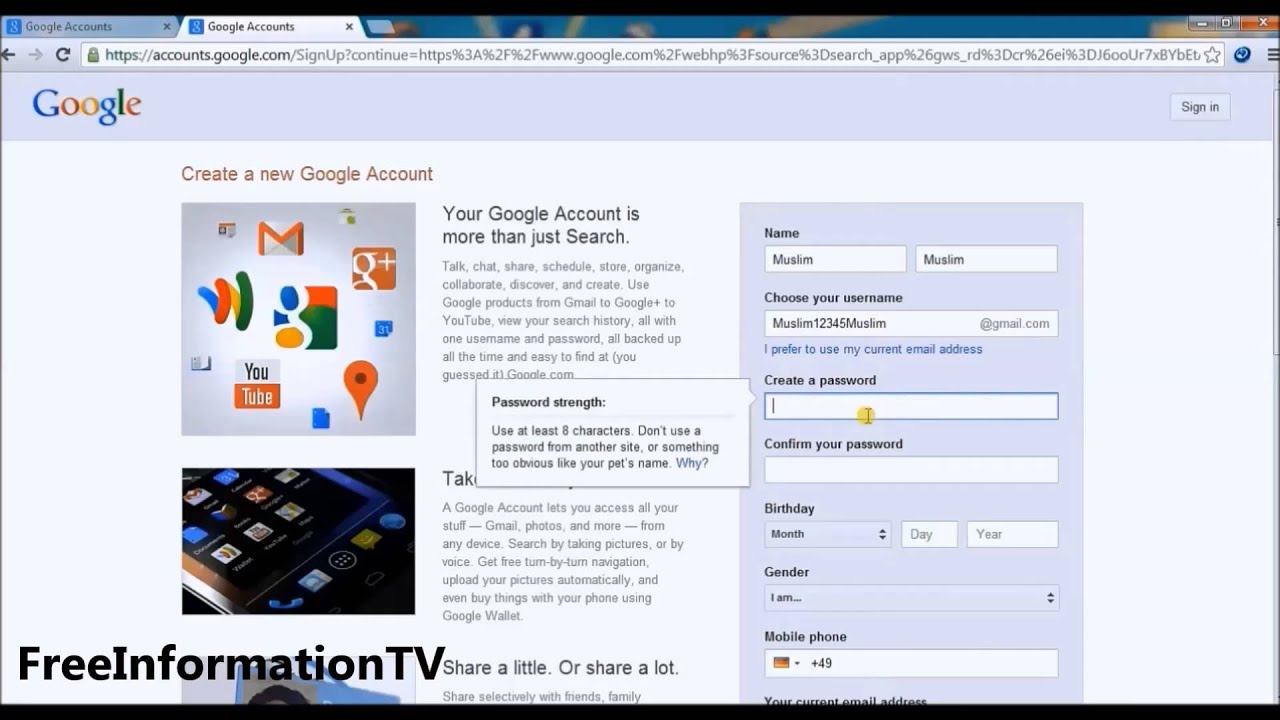
Task: Click the green padlock in address bar
Action: (93, 55)
